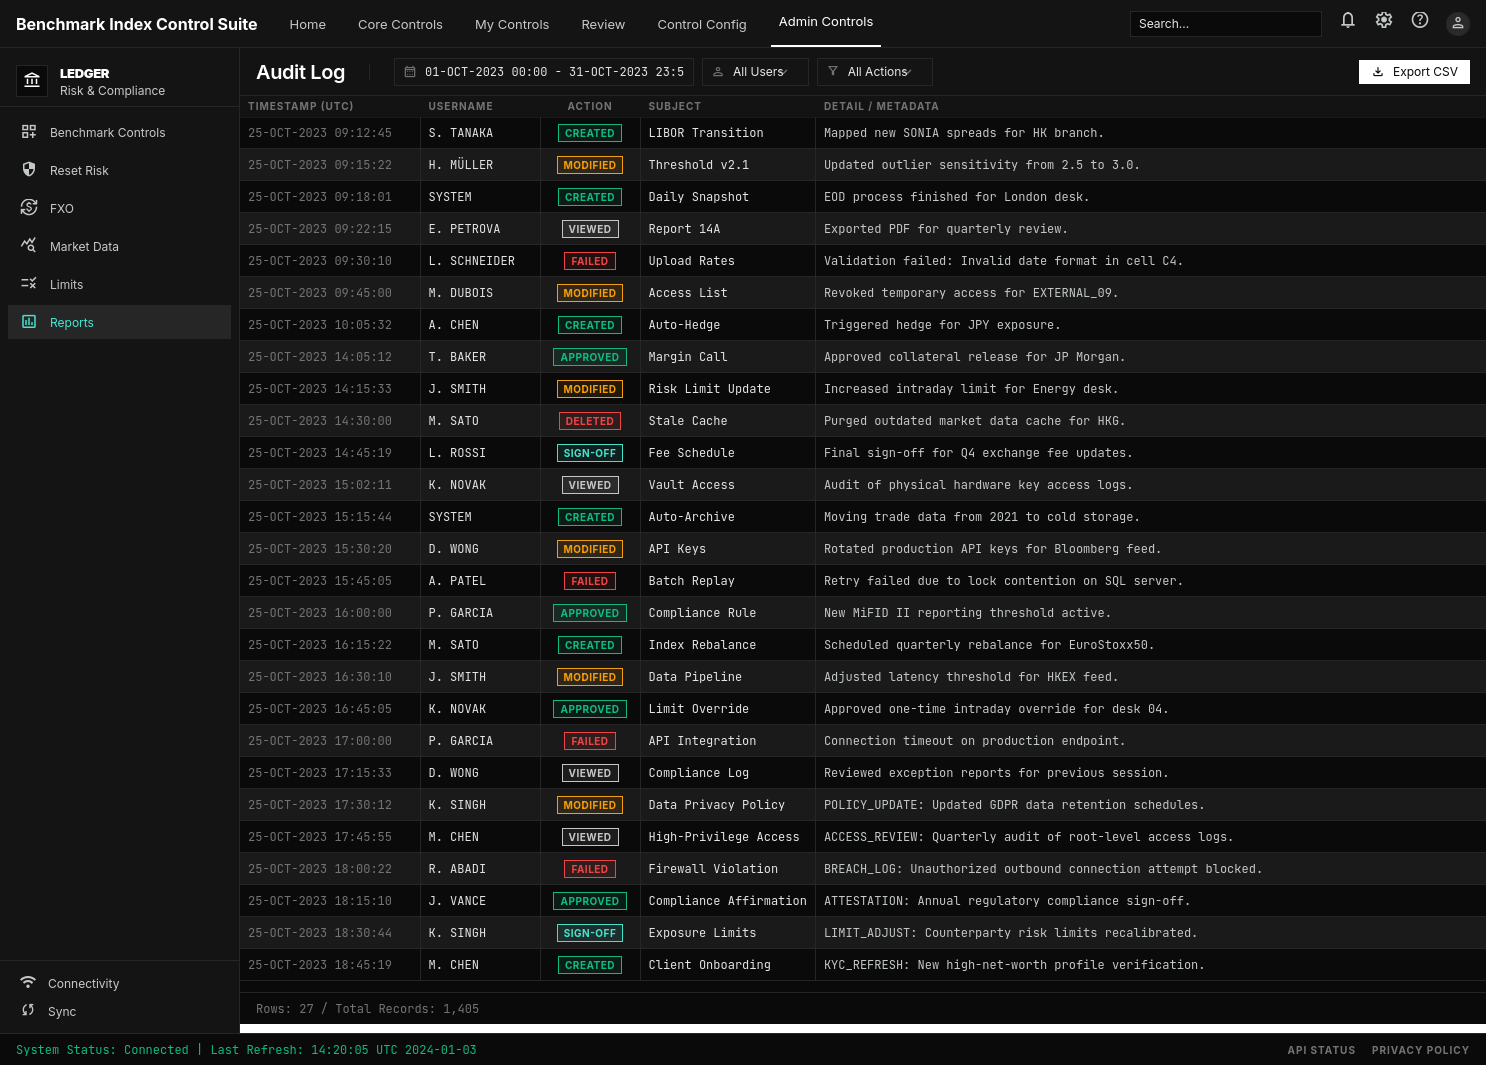Switch to Core Controls tab
This screenshot has width=1486, height=1065.
(400, 24)
